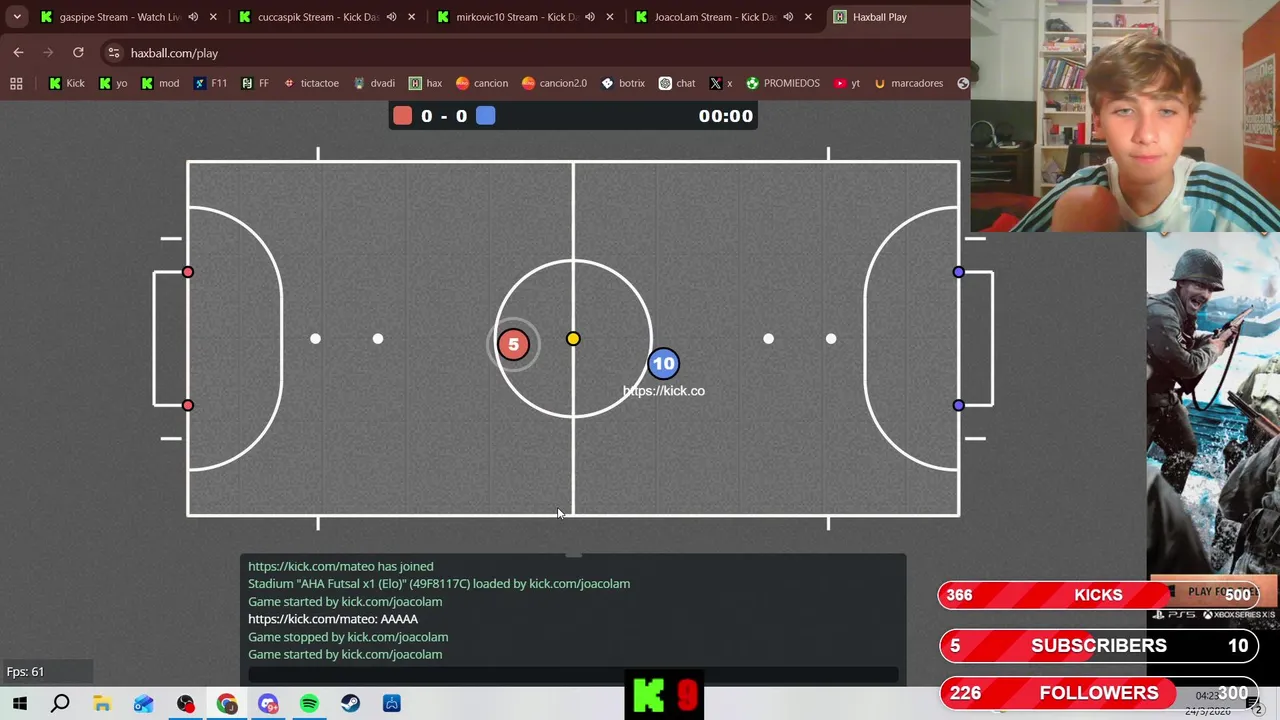The image size is (1280, 720).
Task: Reload the haxball page
Action: [78, 53]
